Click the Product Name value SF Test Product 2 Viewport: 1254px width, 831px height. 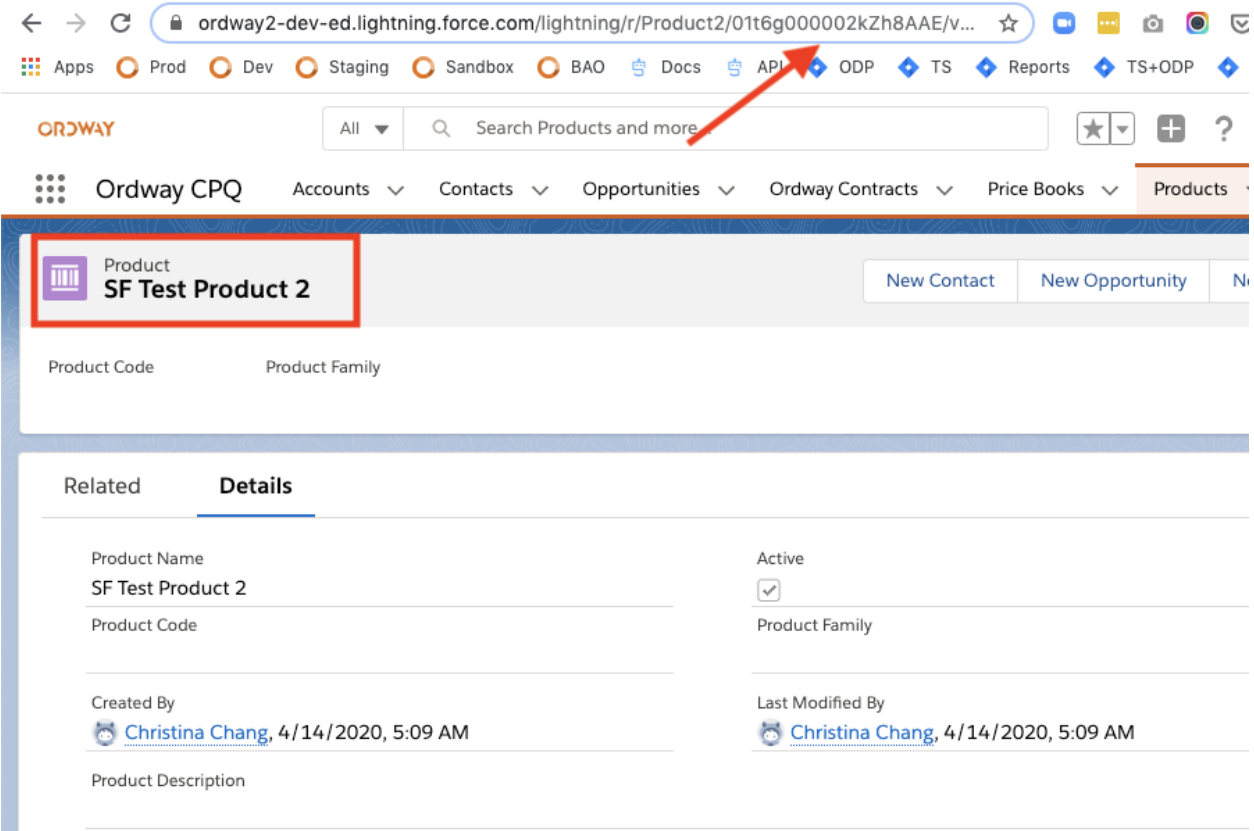pyautogui.click(x=169, y=588)
